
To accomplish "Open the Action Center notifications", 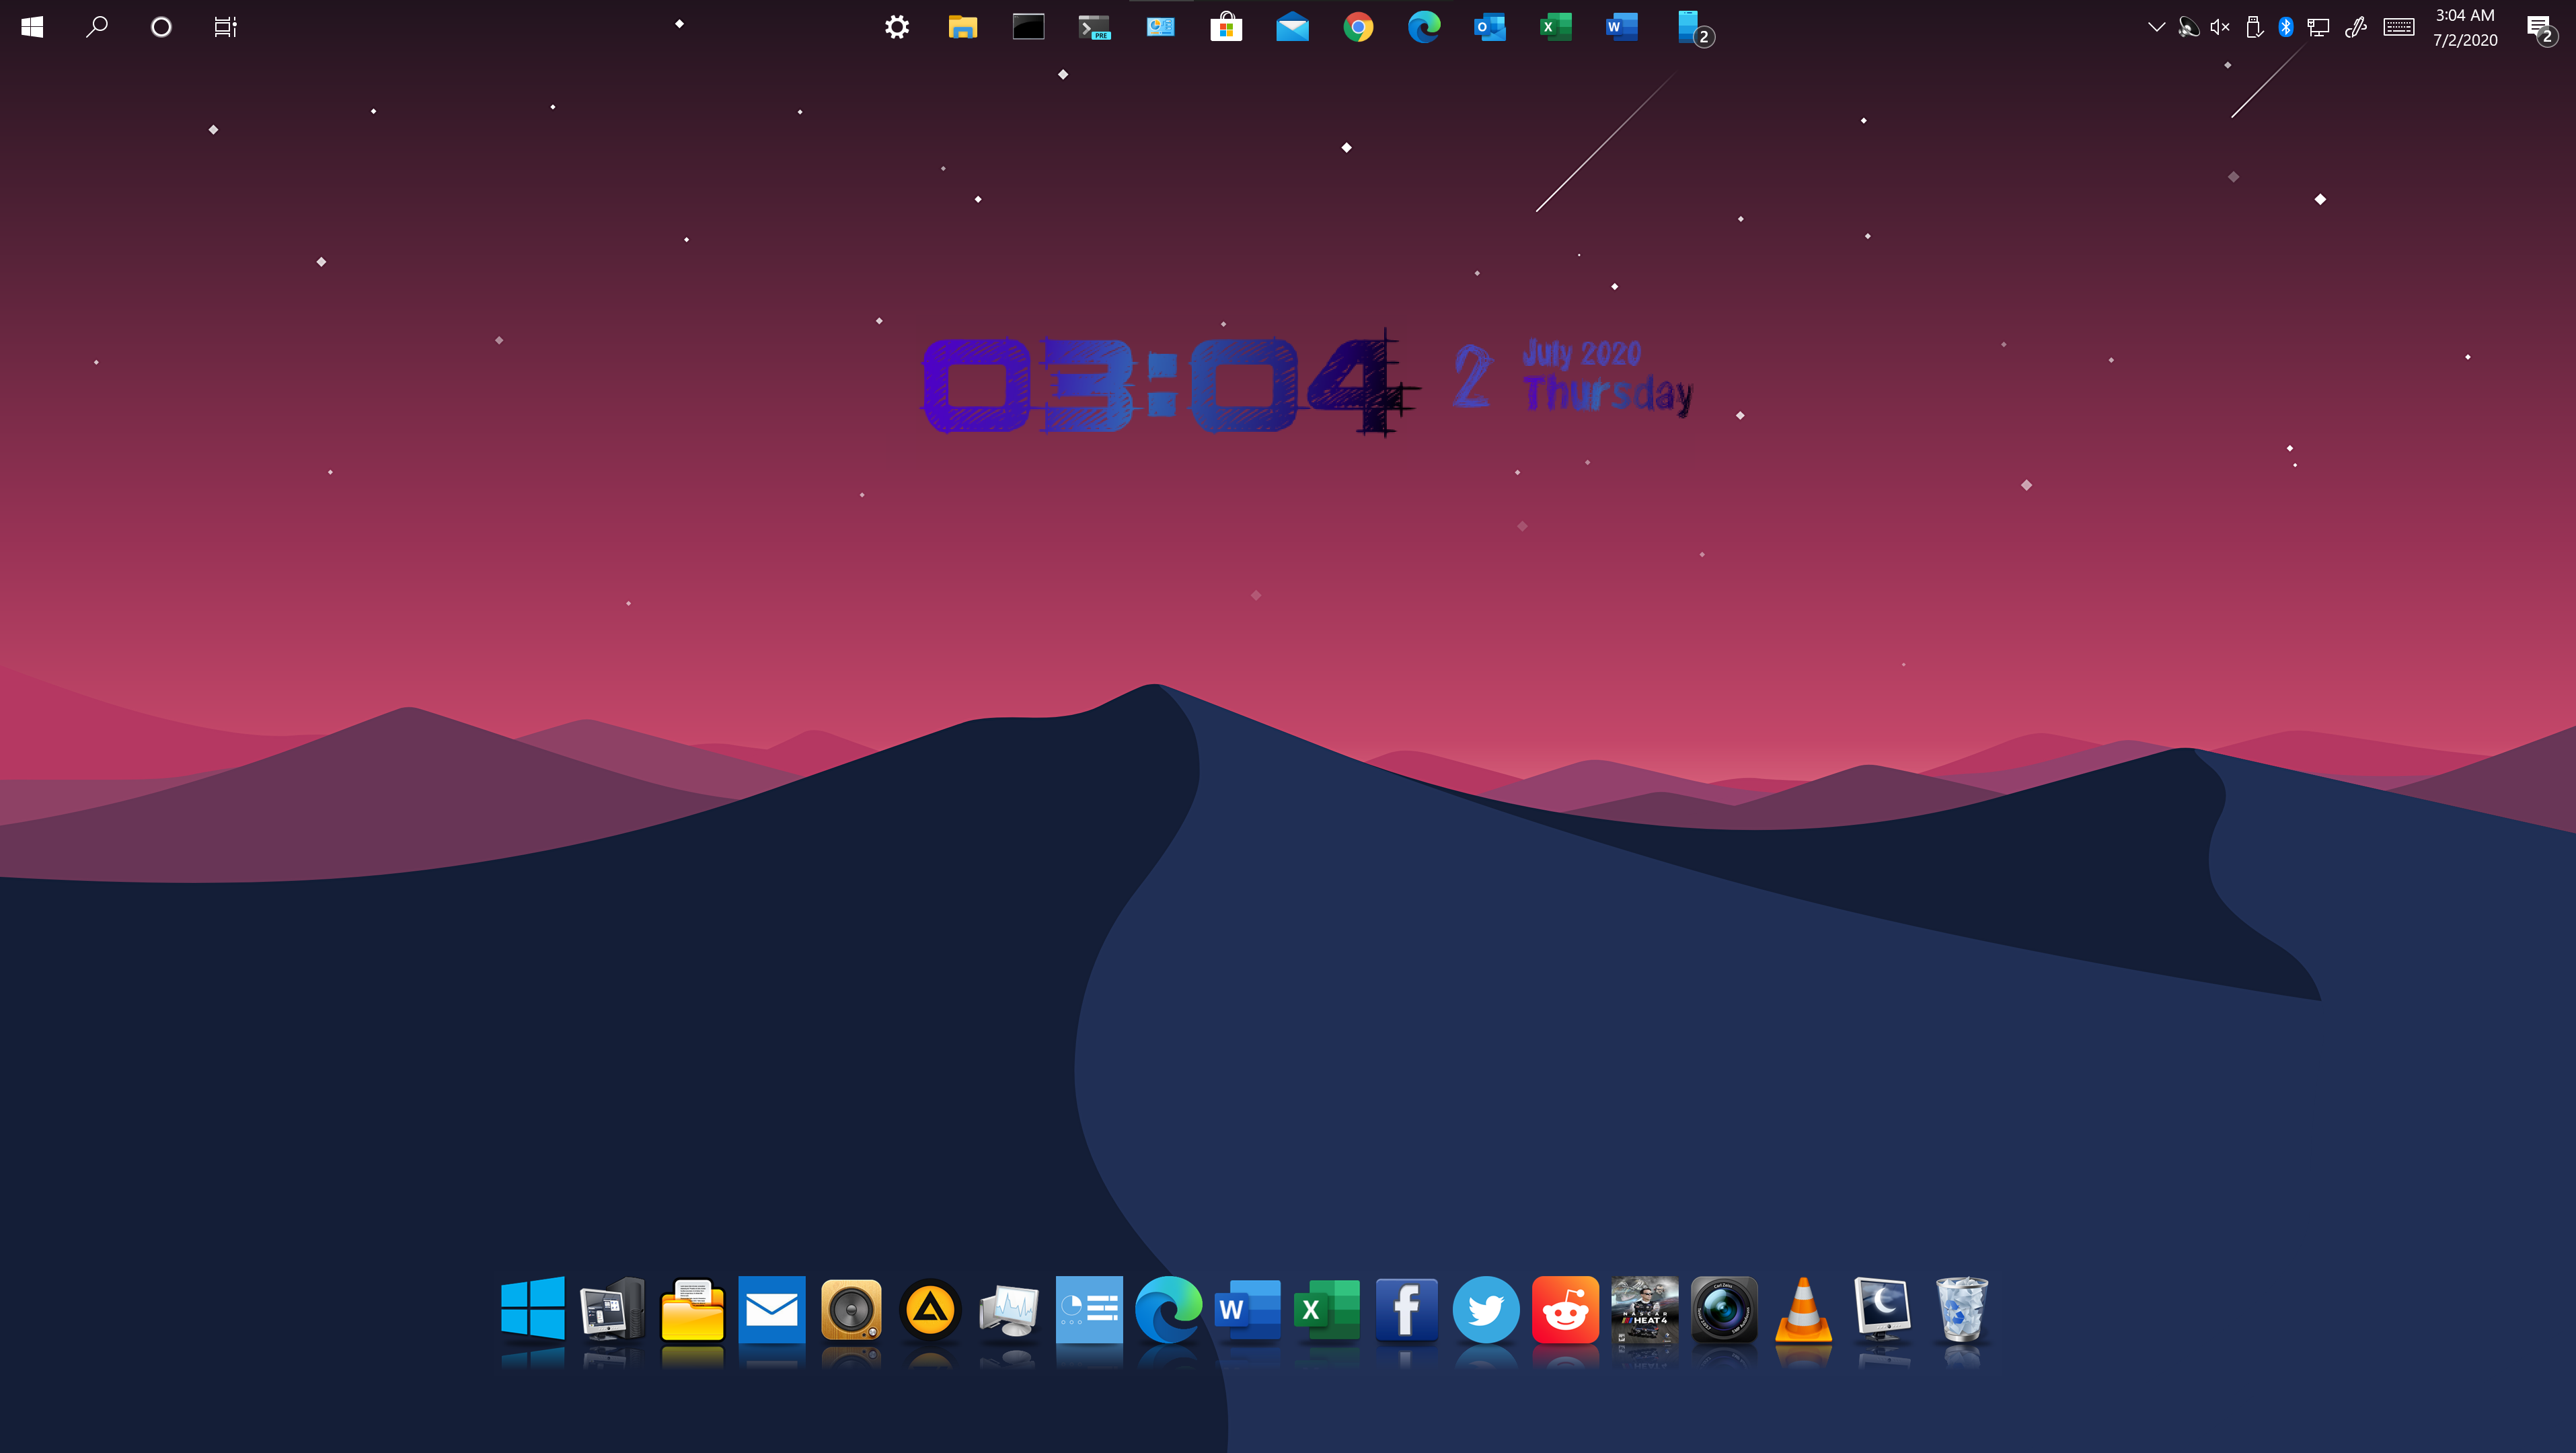I will [x=2540, y=27].
